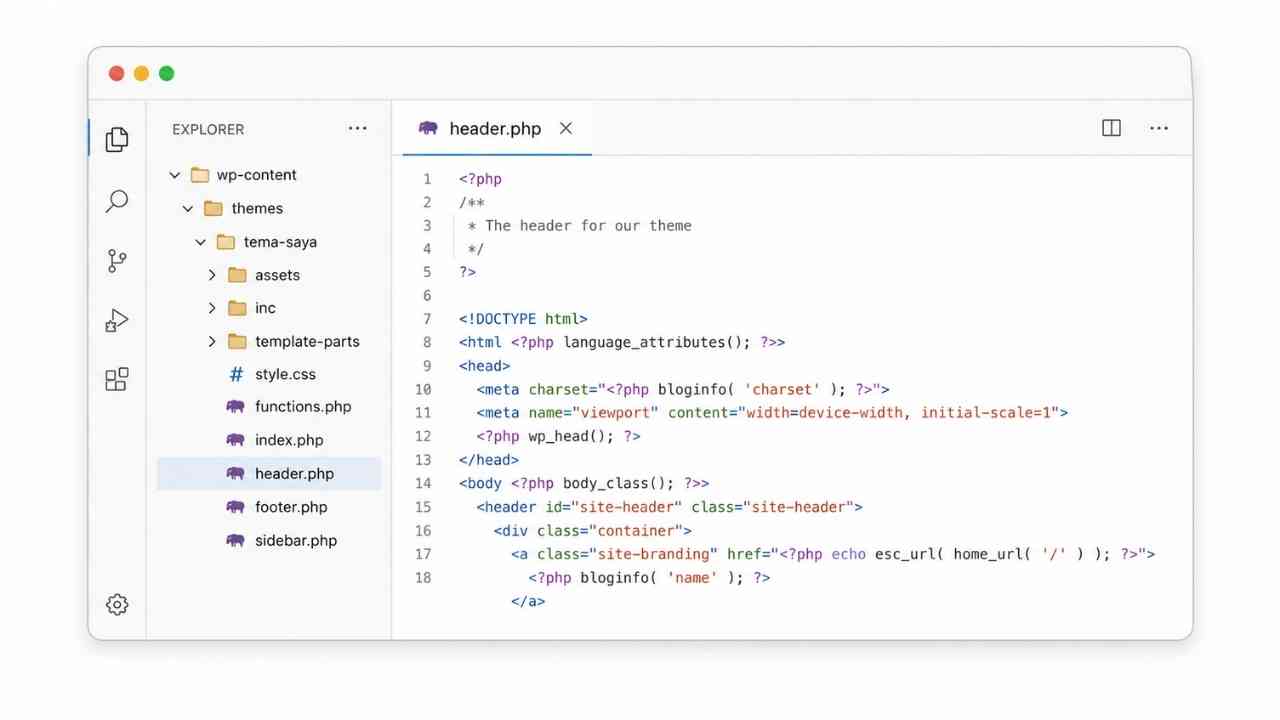Click the '<?php' opening tag on line 1
Screen dimensions: 1280x720
[x=481, y=179]
